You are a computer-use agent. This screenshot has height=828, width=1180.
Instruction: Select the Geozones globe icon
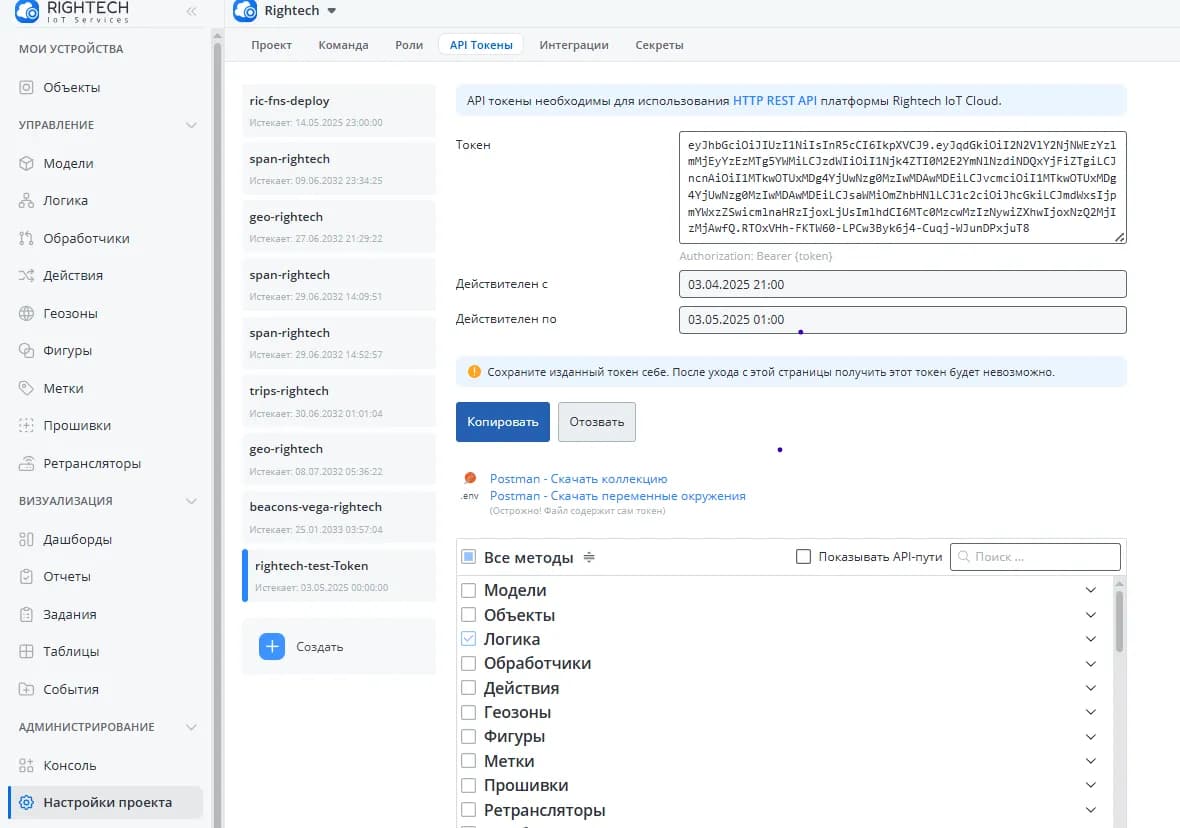point(27,313)
